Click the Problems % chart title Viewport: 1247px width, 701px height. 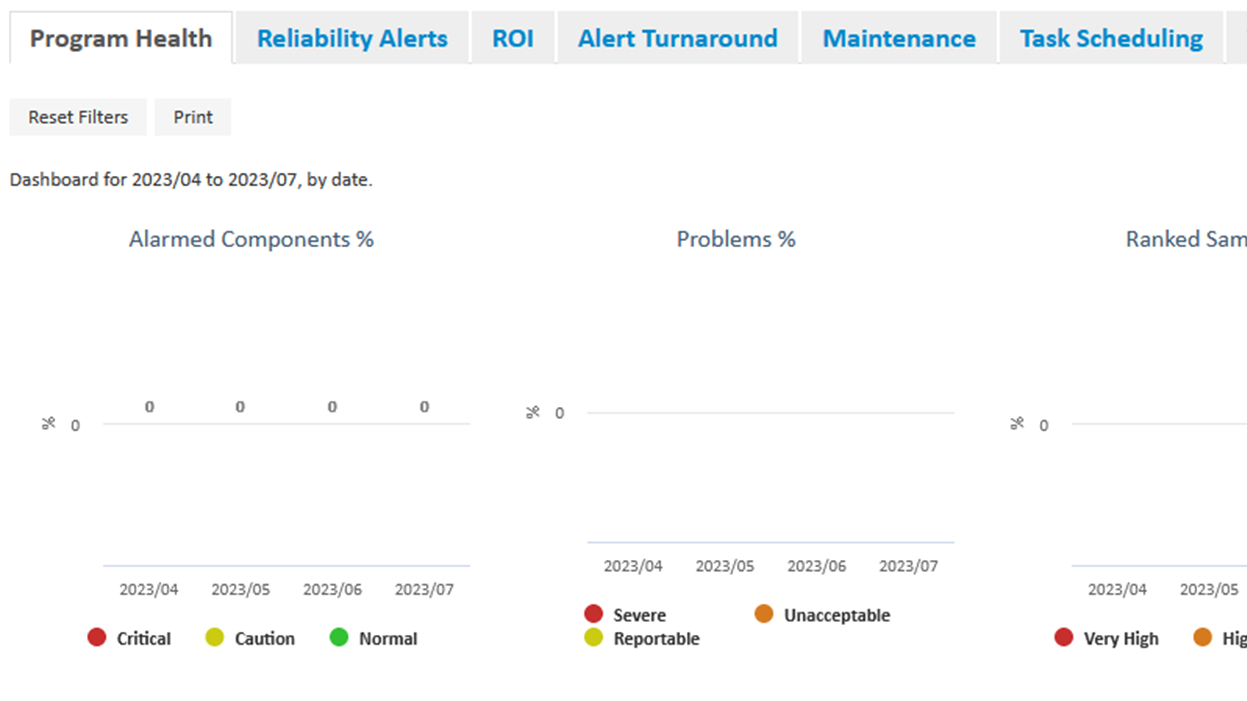click(x=736, y=240)
